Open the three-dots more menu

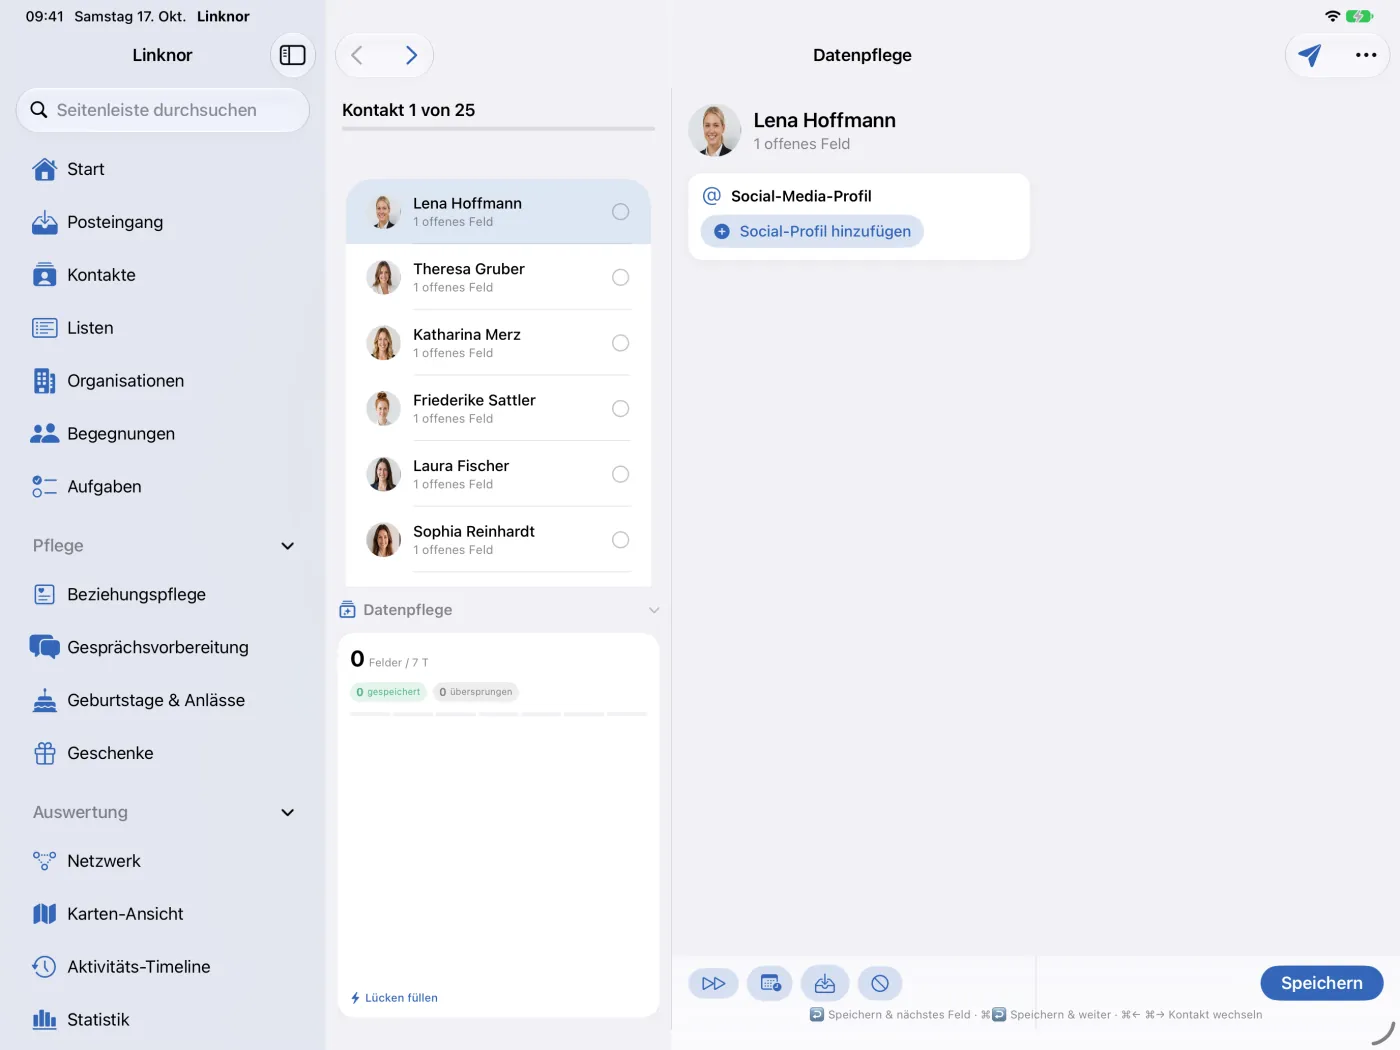tap(1366, 55)
